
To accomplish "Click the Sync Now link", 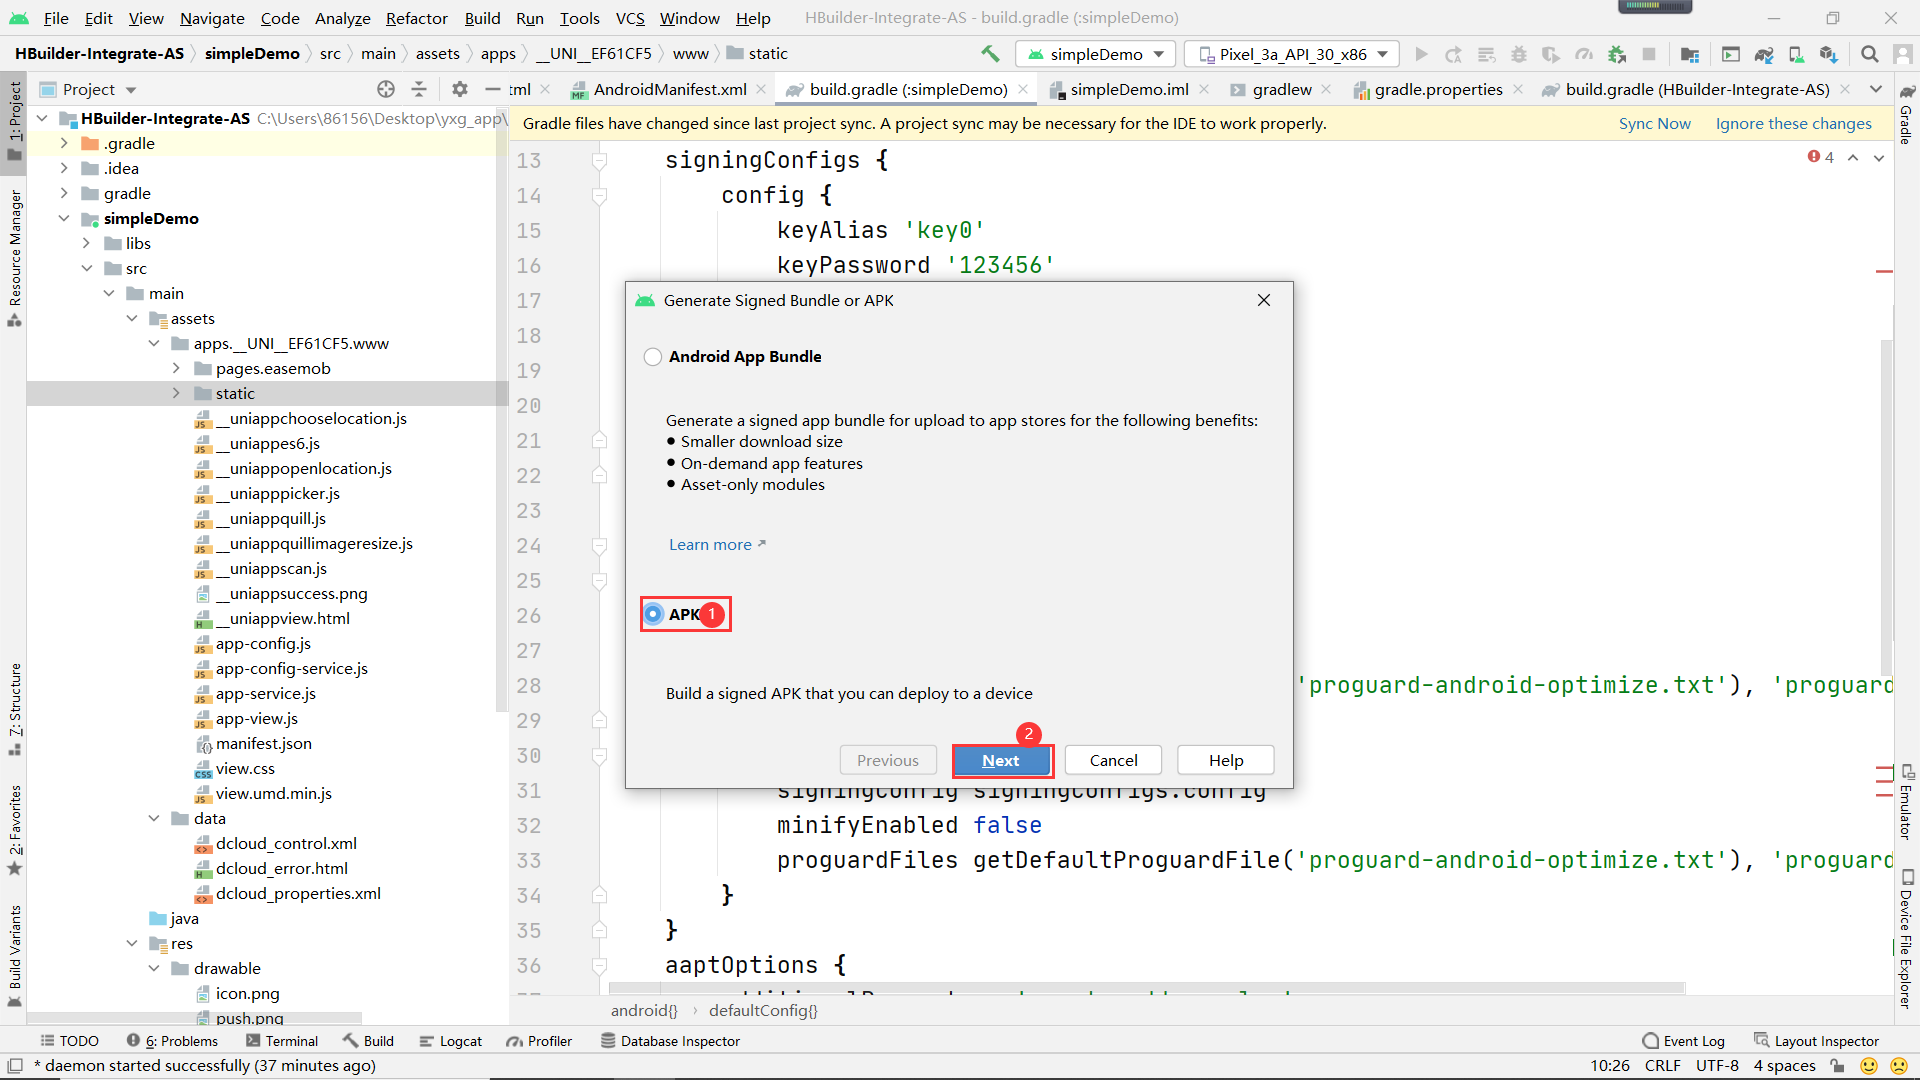I will (1654, 123).
